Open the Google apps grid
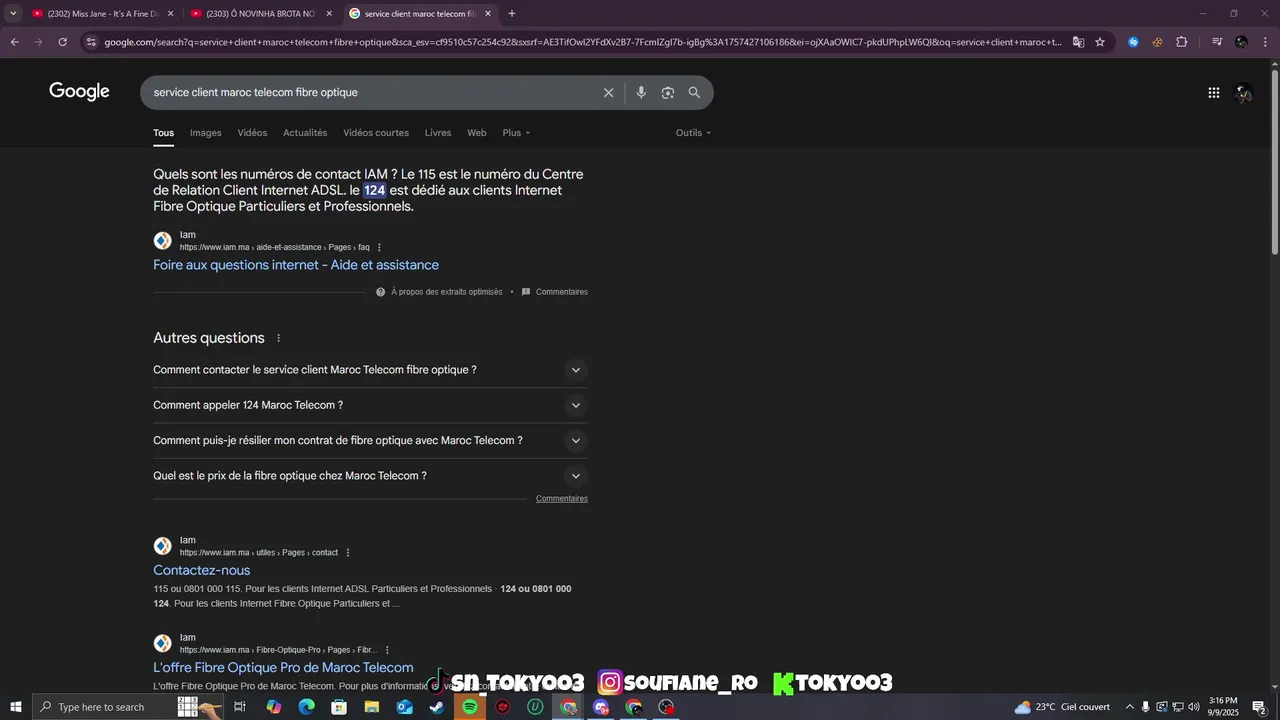Screen dimensions: 1280x720 coord(1213,92)
